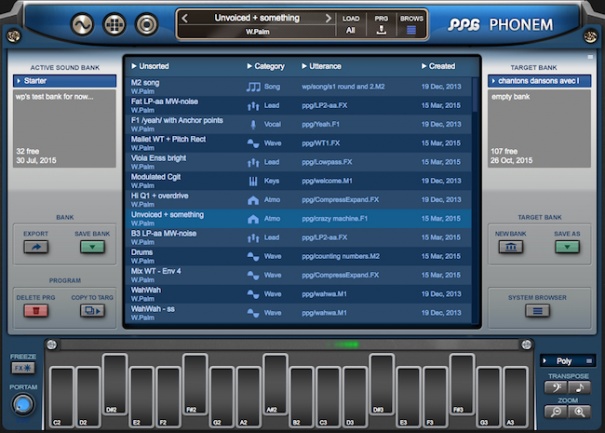Image resolution: width=605 pixels, height=433 pixels.
Task: Click the Copy to Targ icon
Action: [92, 311]
